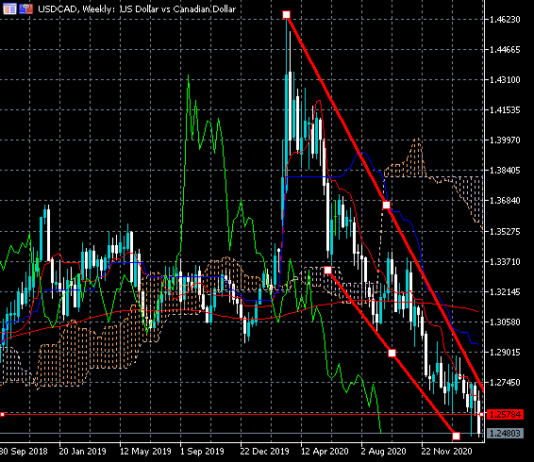Image resolution: width=534 pixels, height=462 pixels.
Task: Click the 1.33710 price scale value
Action: pyautogui.click(x=505, y=262)
